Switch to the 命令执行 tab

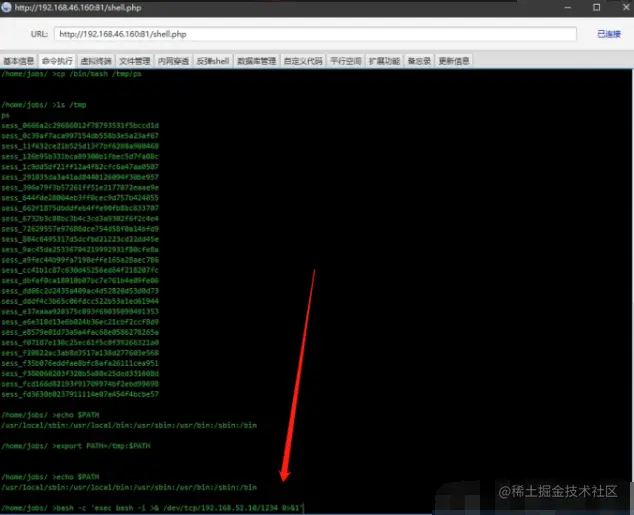pyautogui.click(x=57, y=61)
